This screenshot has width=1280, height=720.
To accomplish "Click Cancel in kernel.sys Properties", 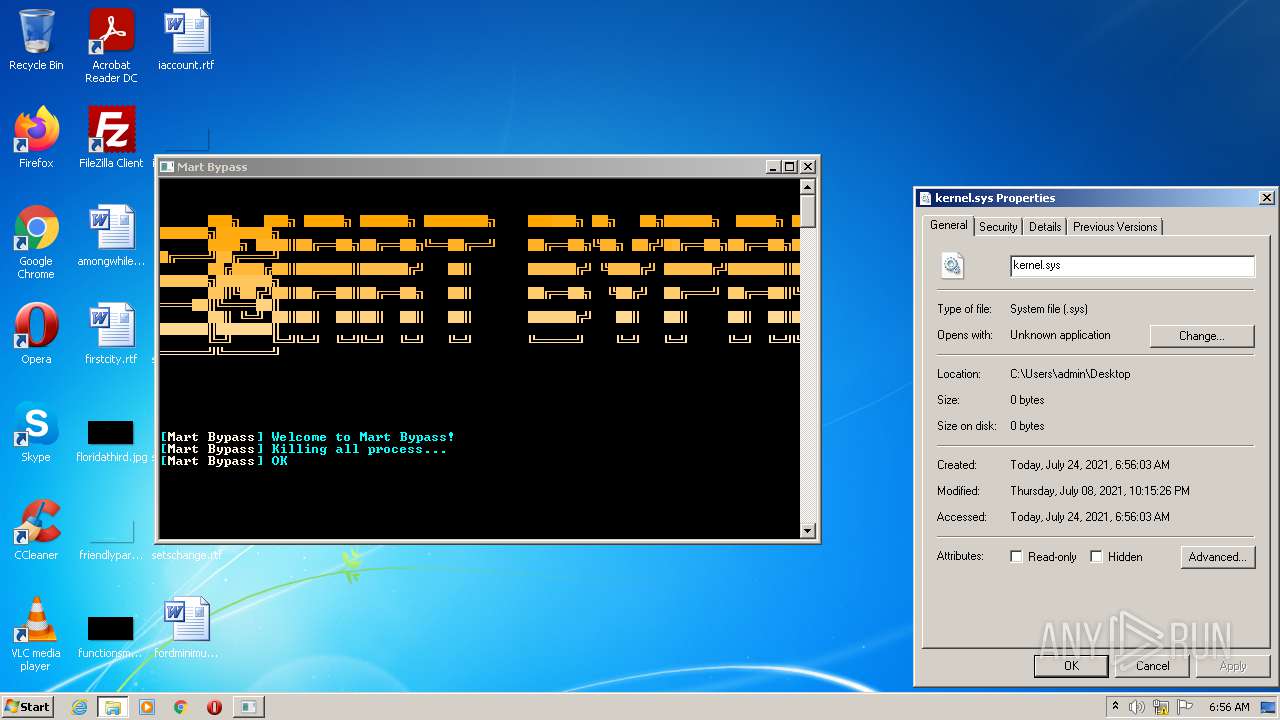I will point(1152,666).
